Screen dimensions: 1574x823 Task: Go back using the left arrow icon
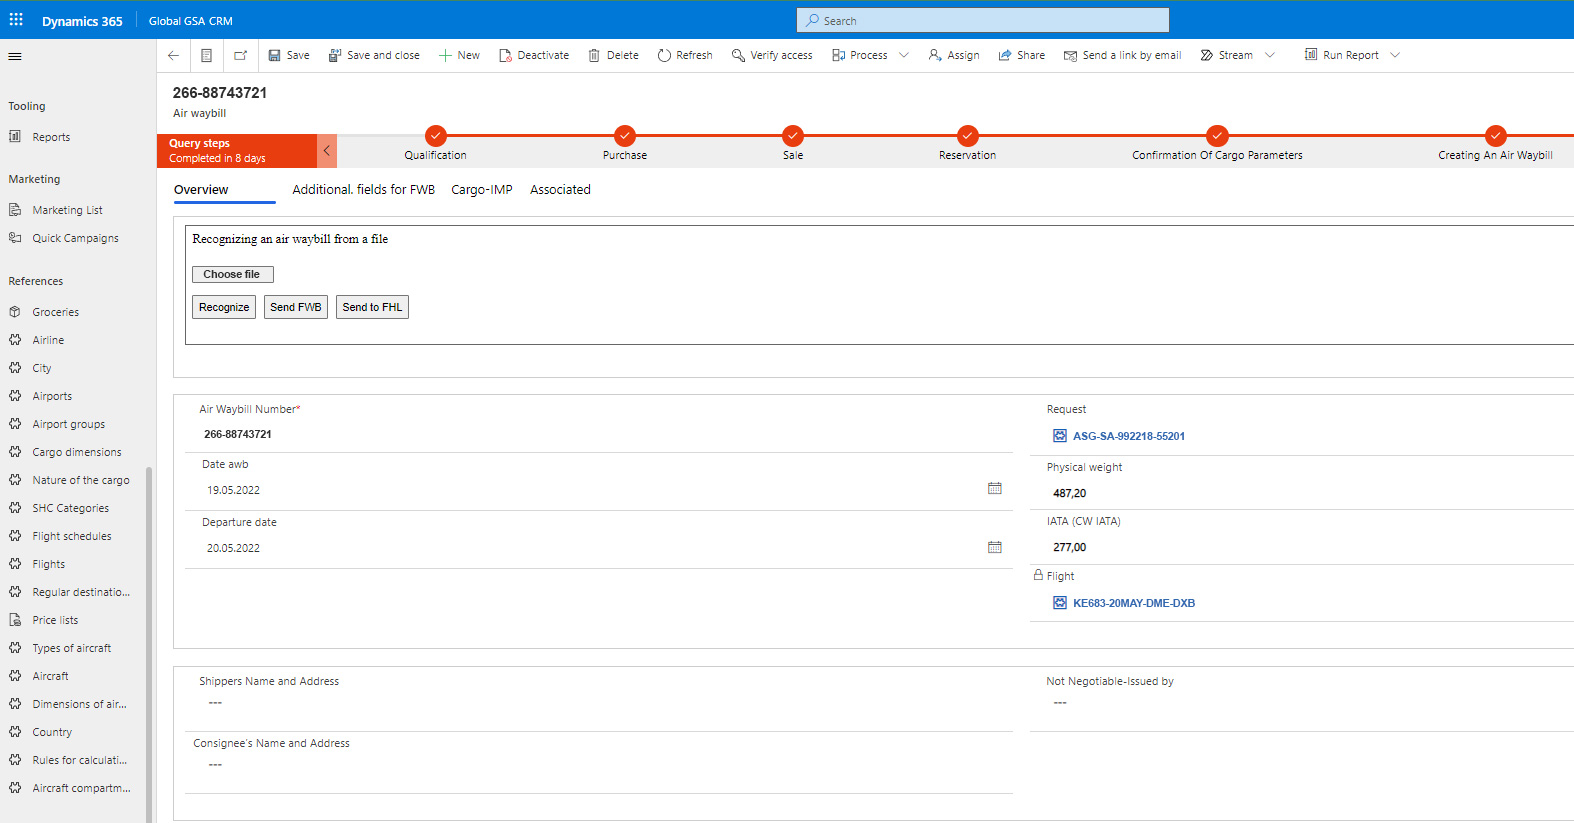coord(174,55)
